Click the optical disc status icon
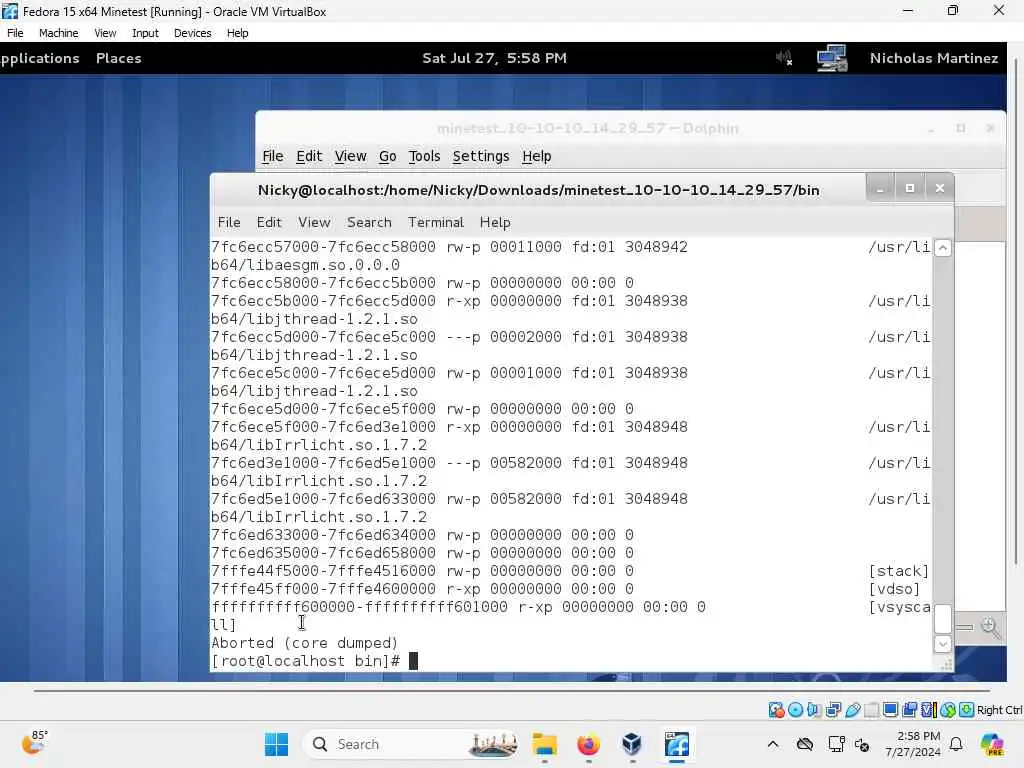 (795, 710)
